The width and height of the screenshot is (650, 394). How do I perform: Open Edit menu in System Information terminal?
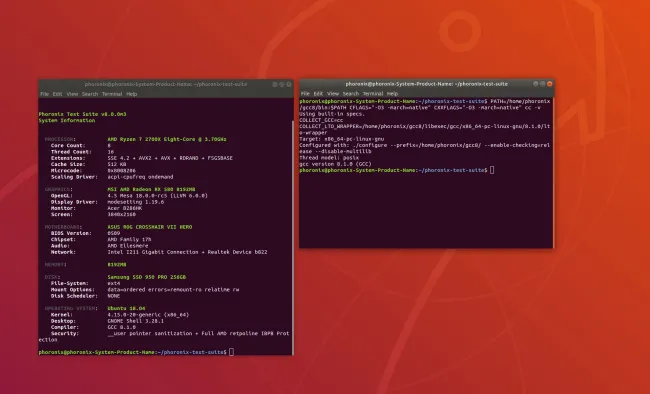pyautogui.click(x=57, y=94)
